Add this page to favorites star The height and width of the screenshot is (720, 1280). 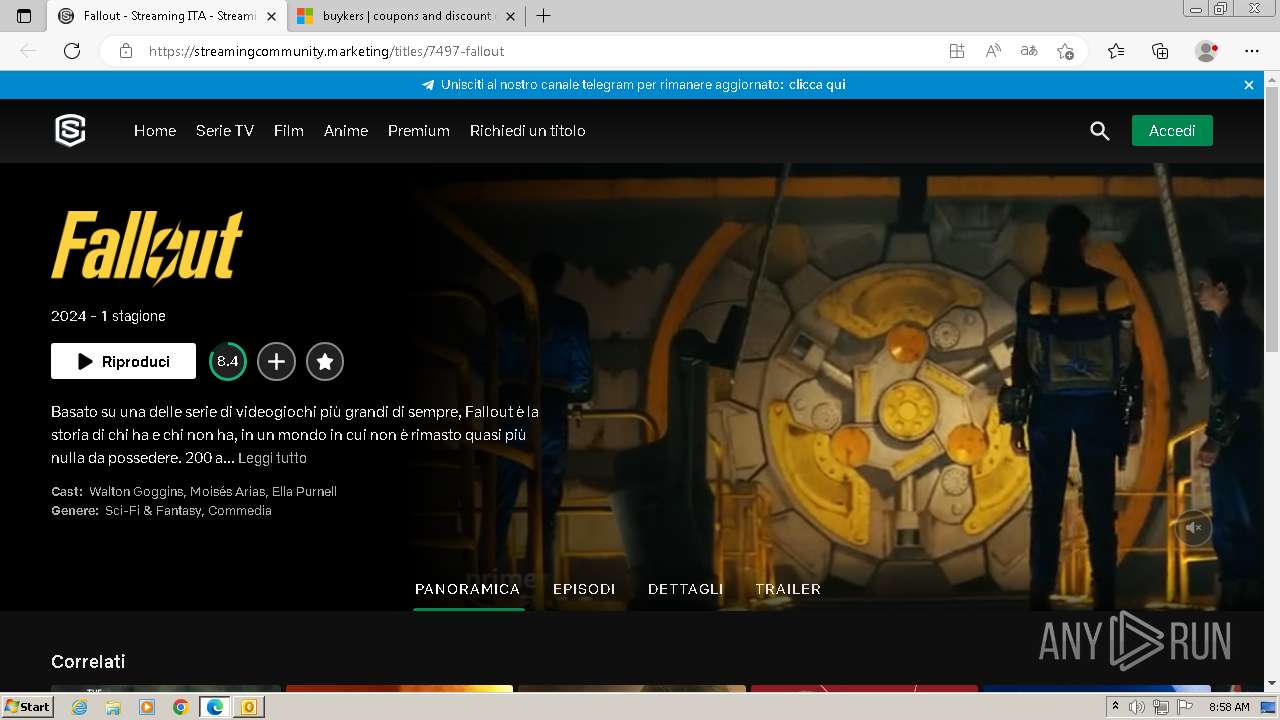1065,51
